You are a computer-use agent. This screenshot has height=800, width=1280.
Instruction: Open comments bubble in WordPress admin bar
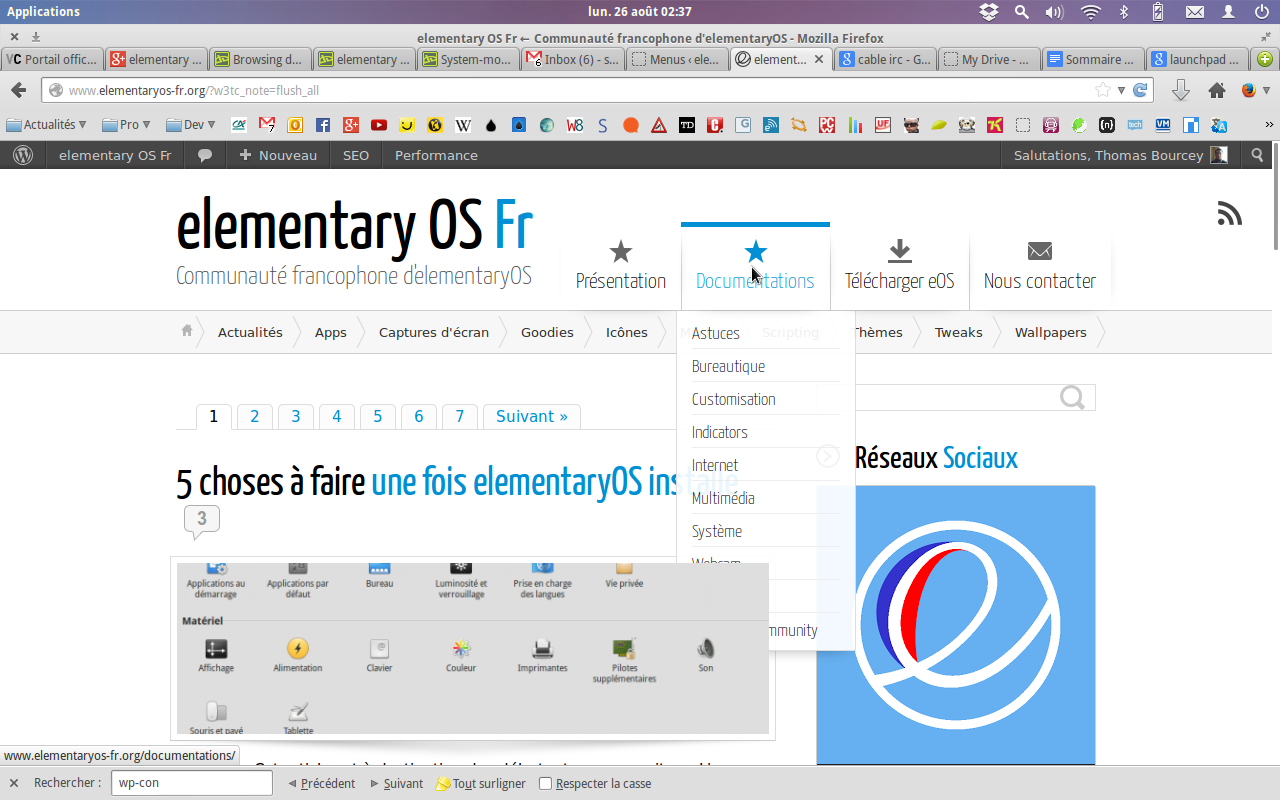pyautogui.click(x=204, y=156)
